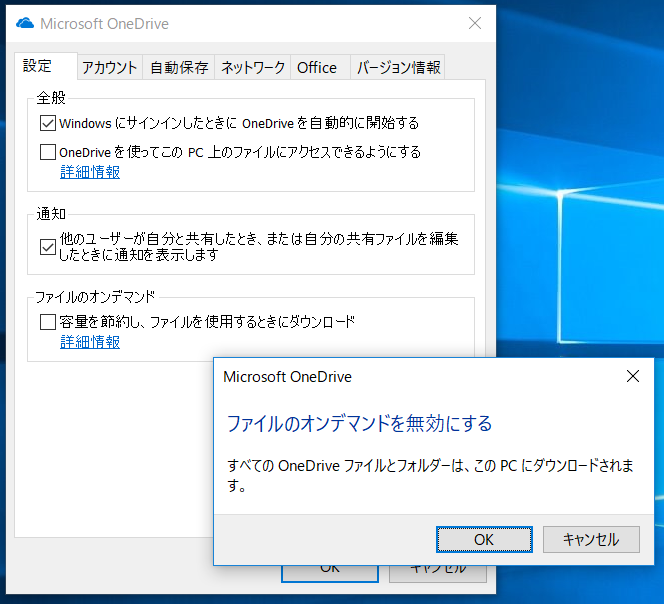This screenshot has height=604, width=664.
Task: Click the partially hidden OK button in settings window
Action: click(329, 573)
